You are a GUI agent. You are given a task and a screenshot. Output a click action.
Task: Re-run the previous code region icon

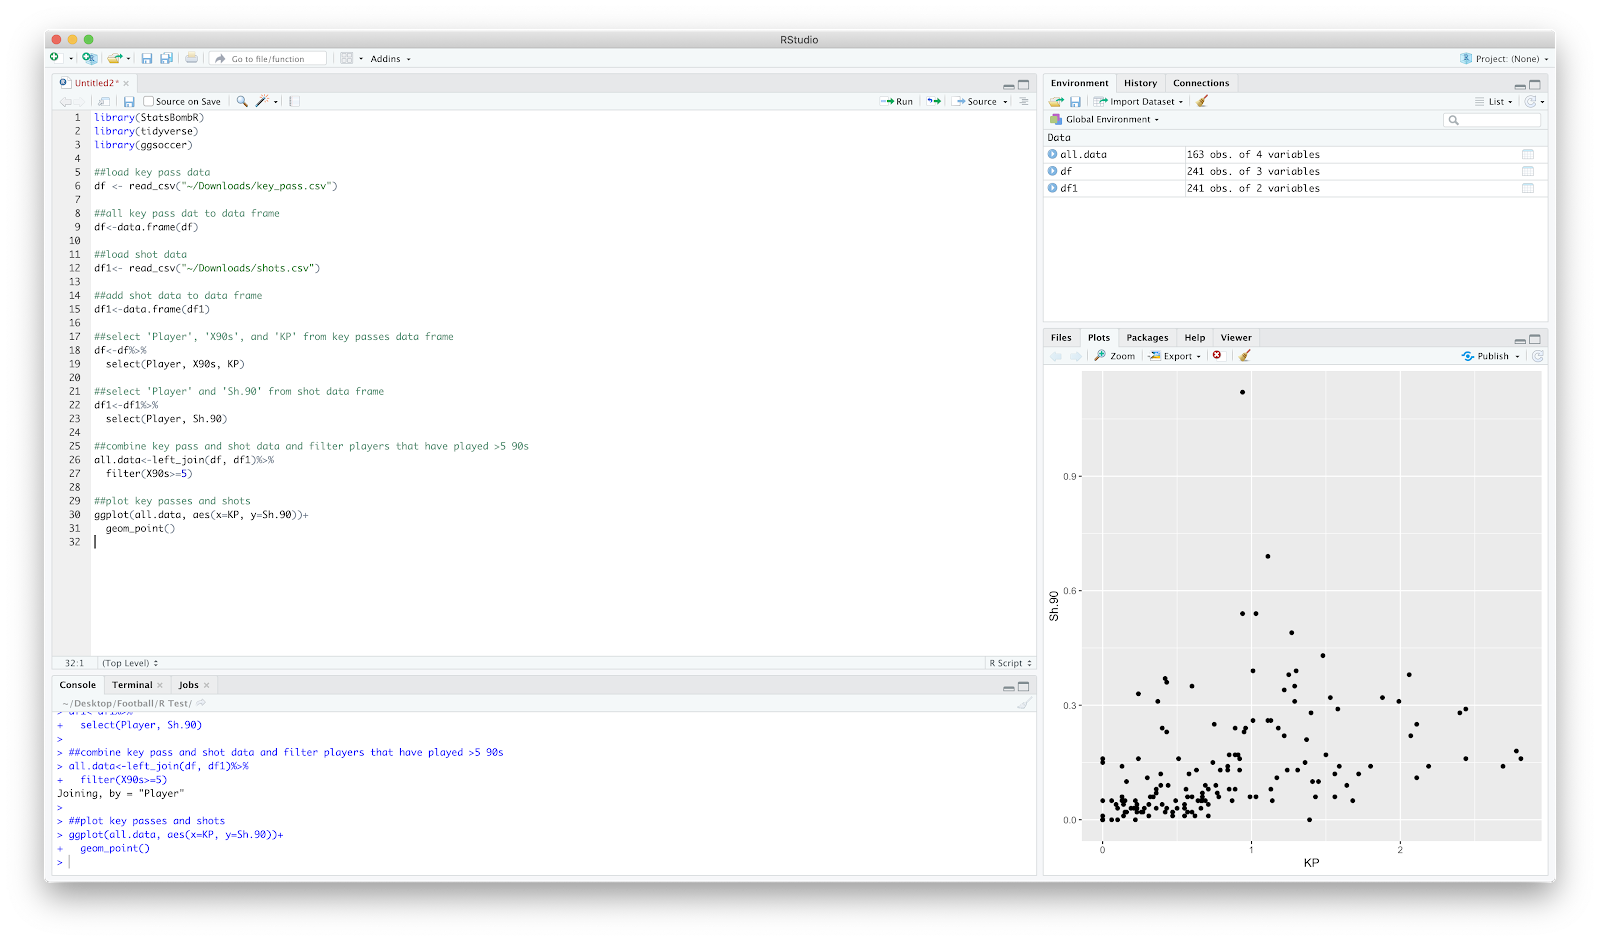[x=934, y=101]
